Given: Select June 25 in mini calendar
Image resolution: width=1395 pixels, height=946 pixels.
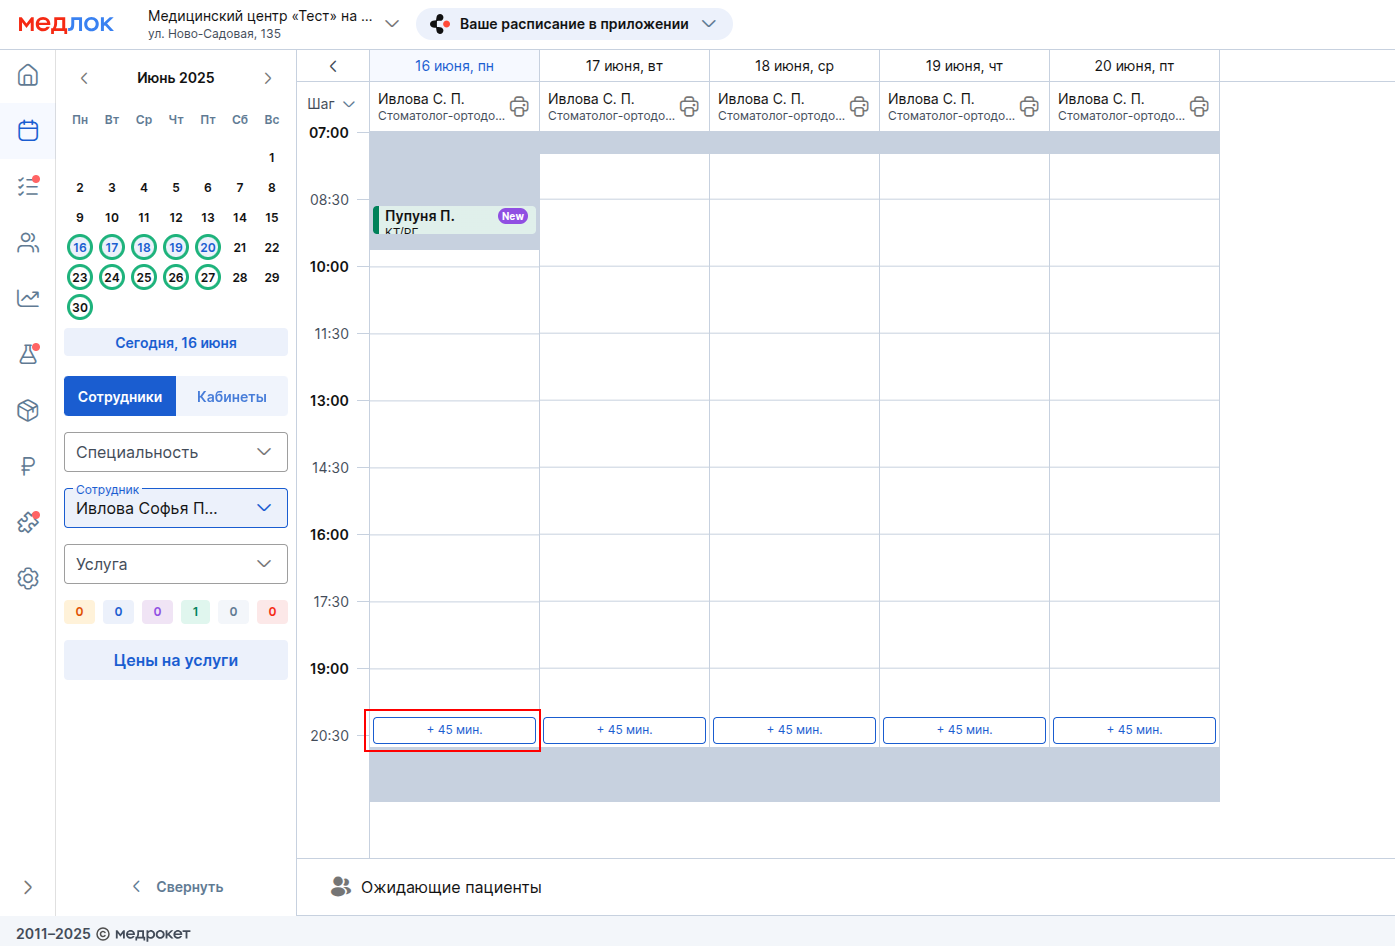Looking at the screenshot, I should click(144, 277).
